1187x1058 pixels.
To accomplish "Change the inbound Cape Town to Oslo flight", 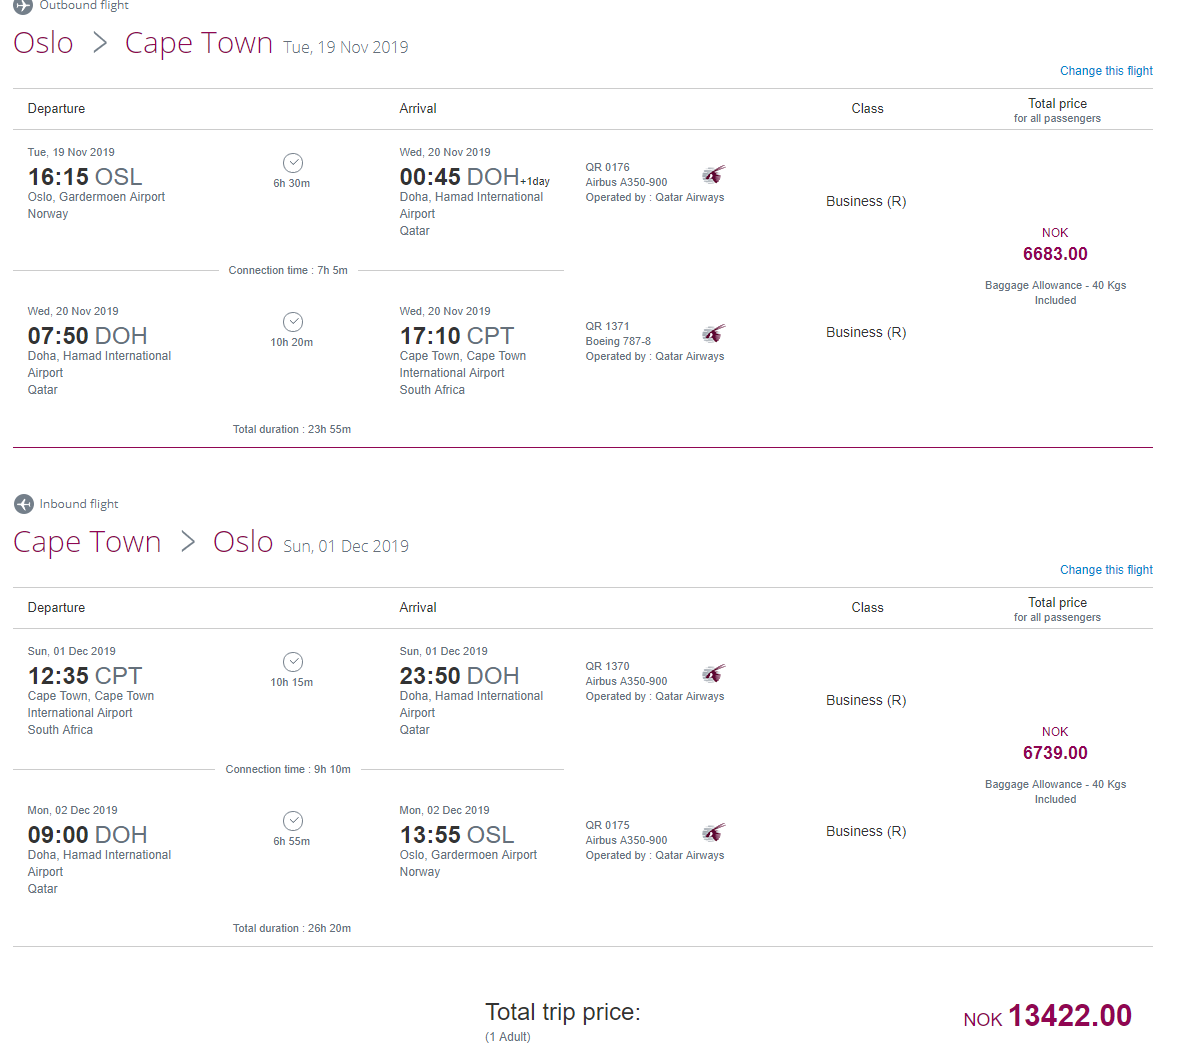I will 1106,570.
